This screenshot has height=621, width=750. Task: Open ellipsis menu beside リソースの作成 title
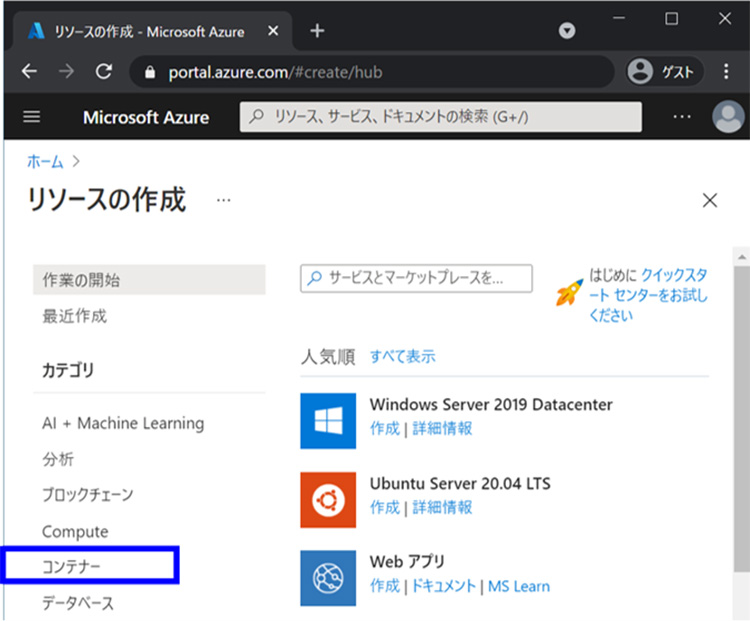click(223, 200)
